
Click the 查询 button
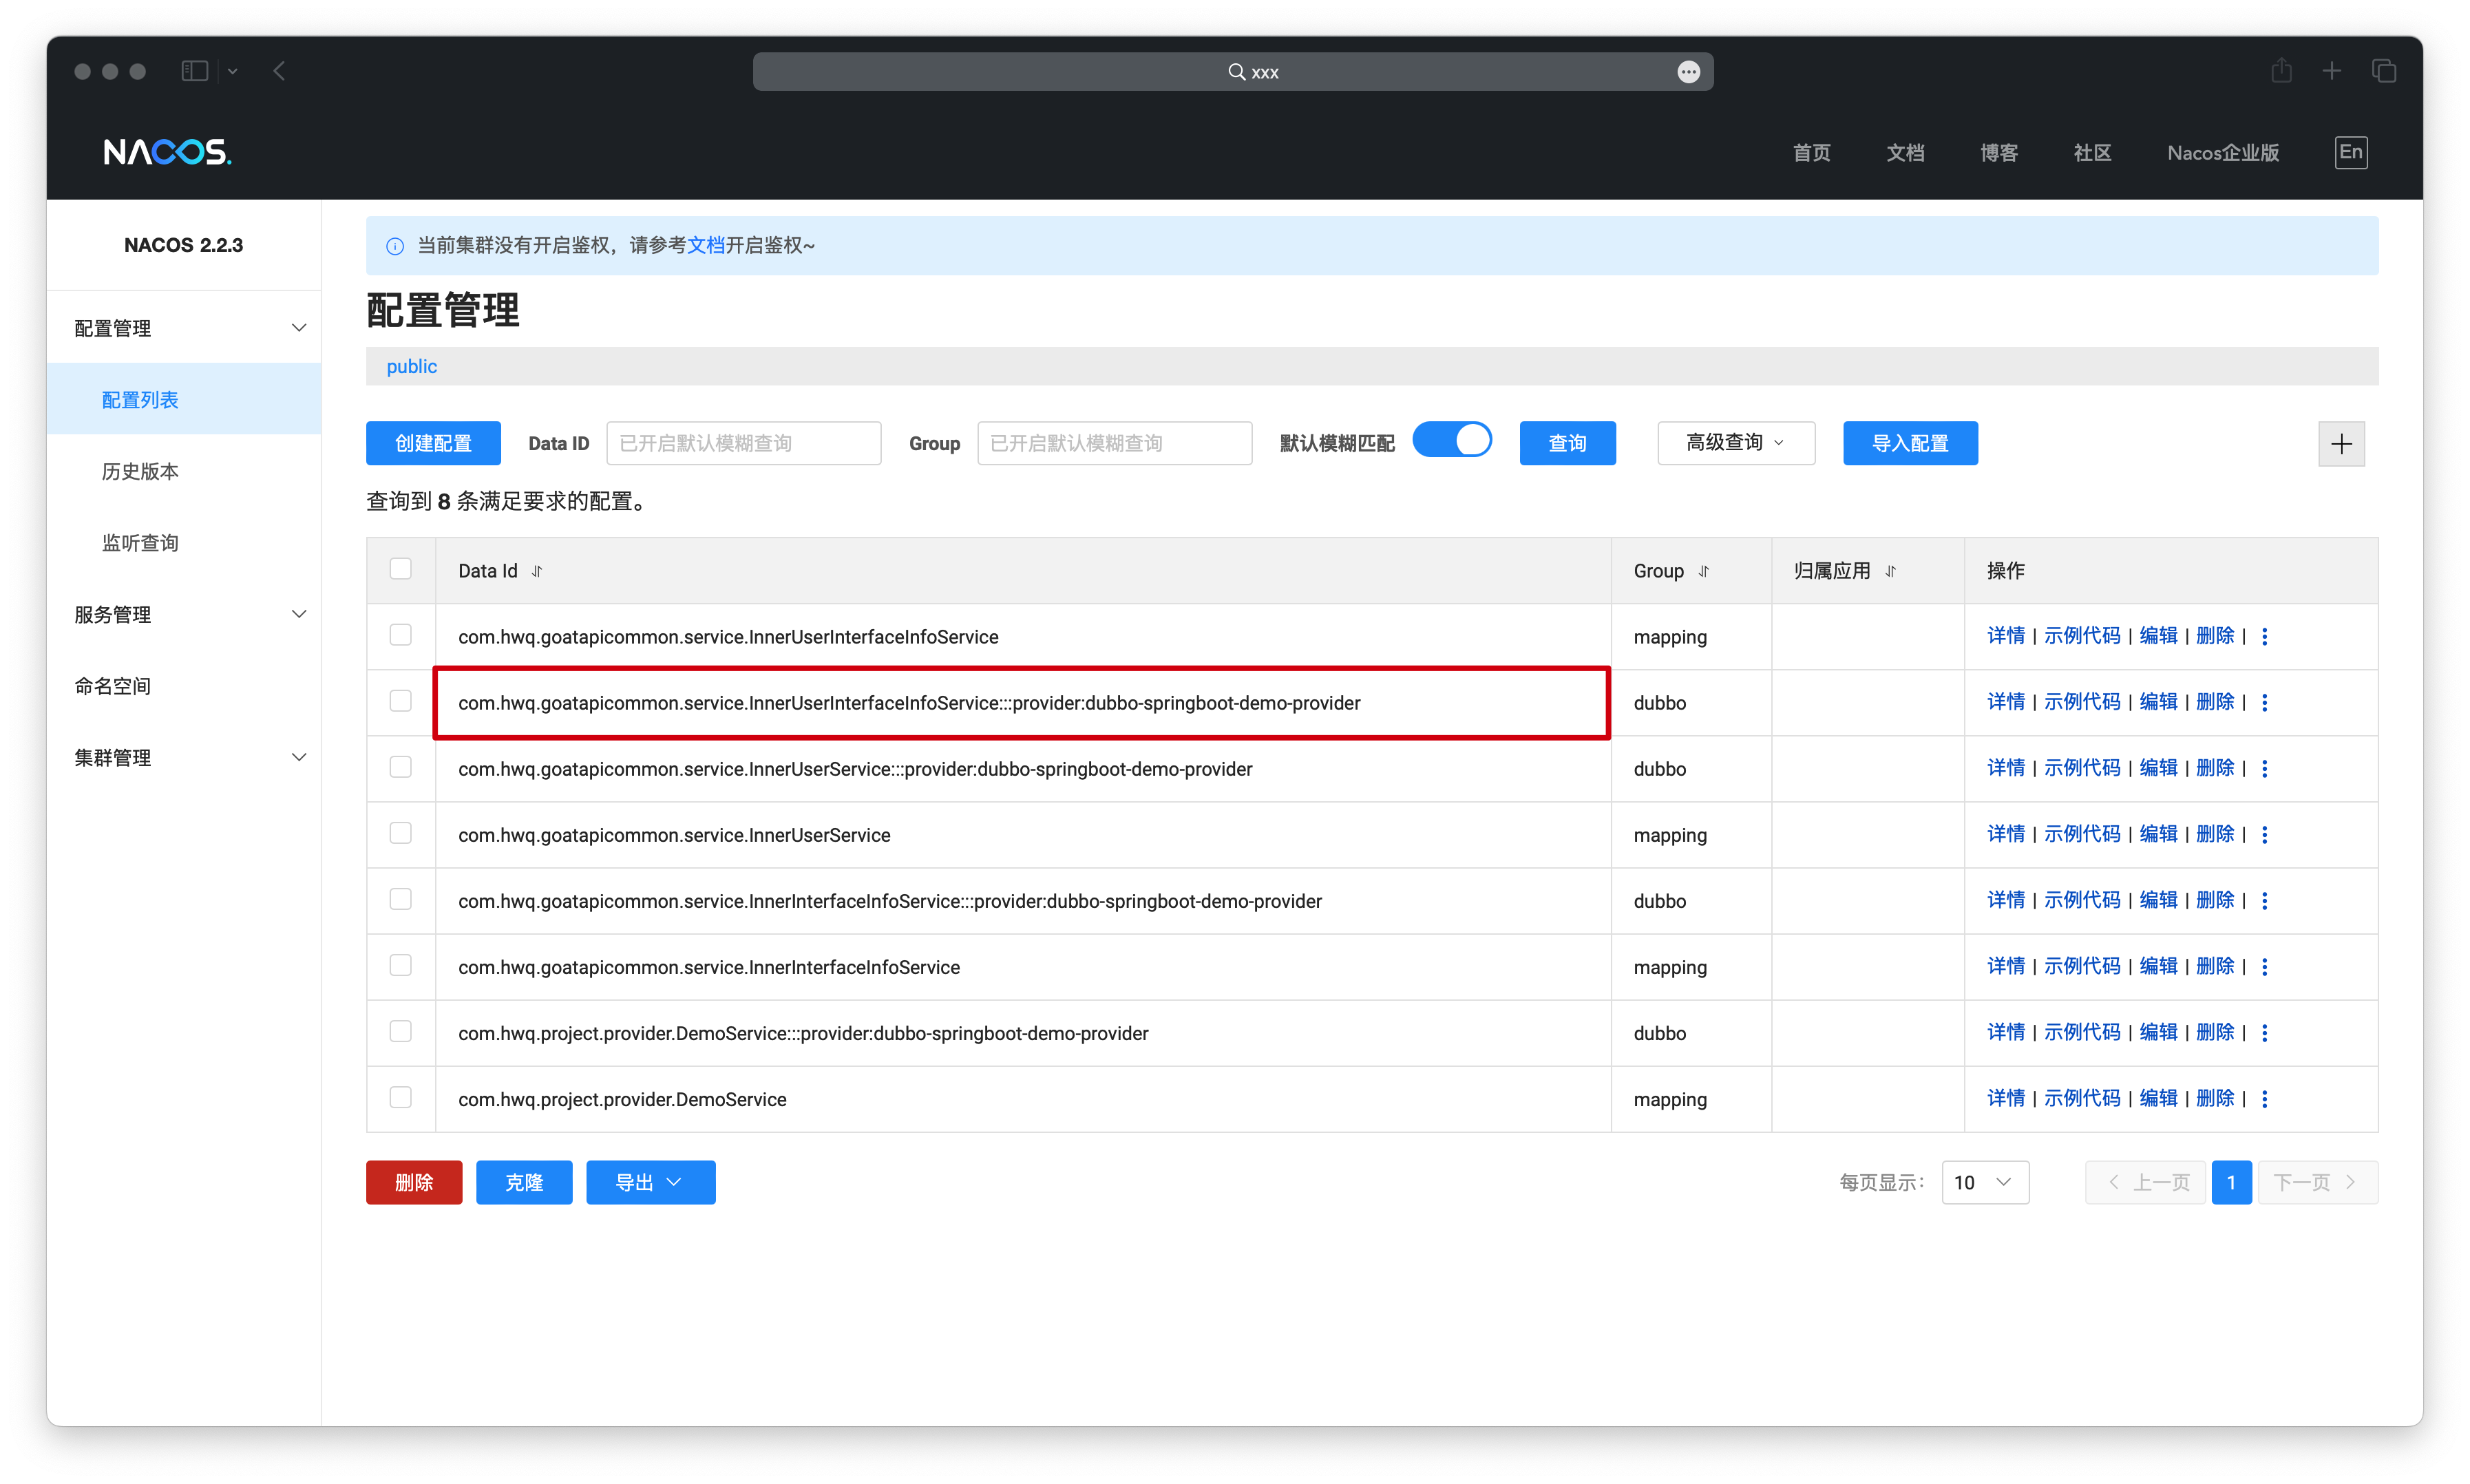click(x=1567, y=443)
